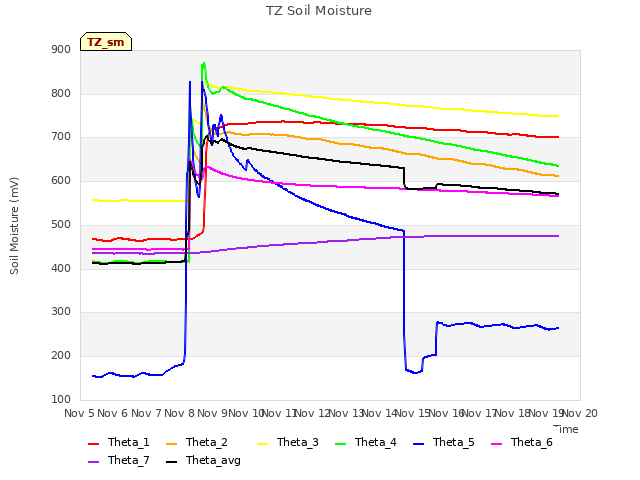Screen dimensions: 640x480
Task: Toggle Theta_avg series in legend
Action: coord(204,460)
